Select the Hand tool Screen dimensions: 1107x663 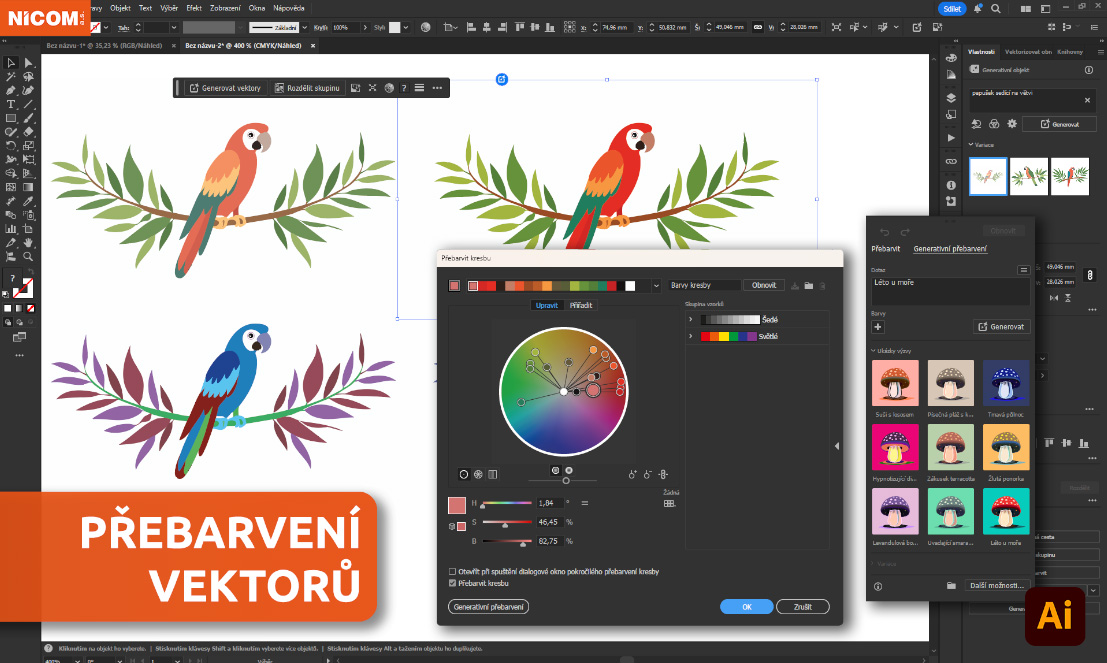tap(28, 243)
